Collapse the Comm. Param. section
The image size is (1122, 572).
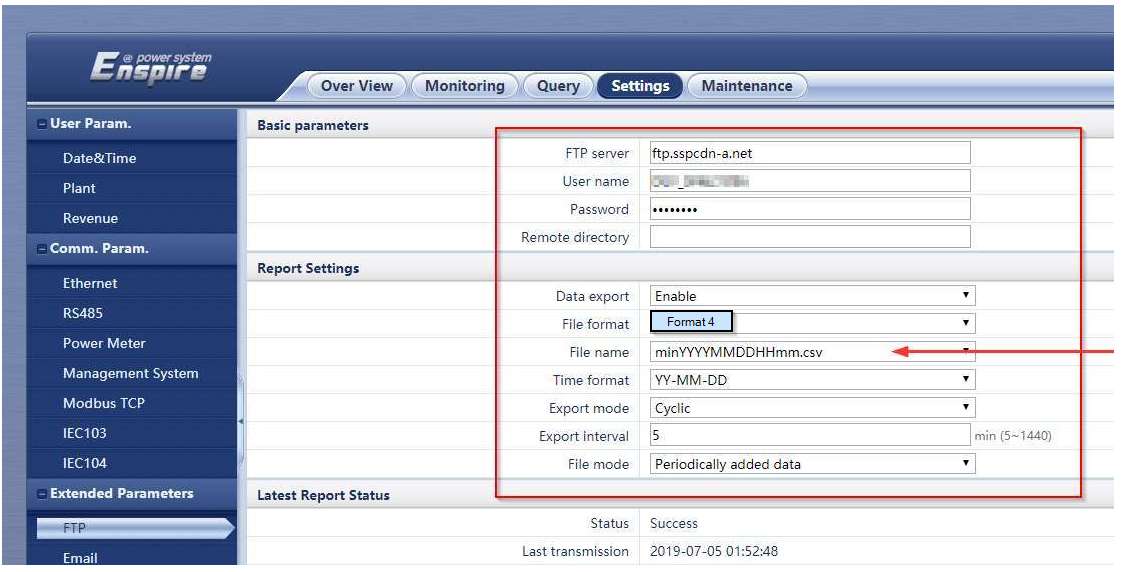coord(41,249)
